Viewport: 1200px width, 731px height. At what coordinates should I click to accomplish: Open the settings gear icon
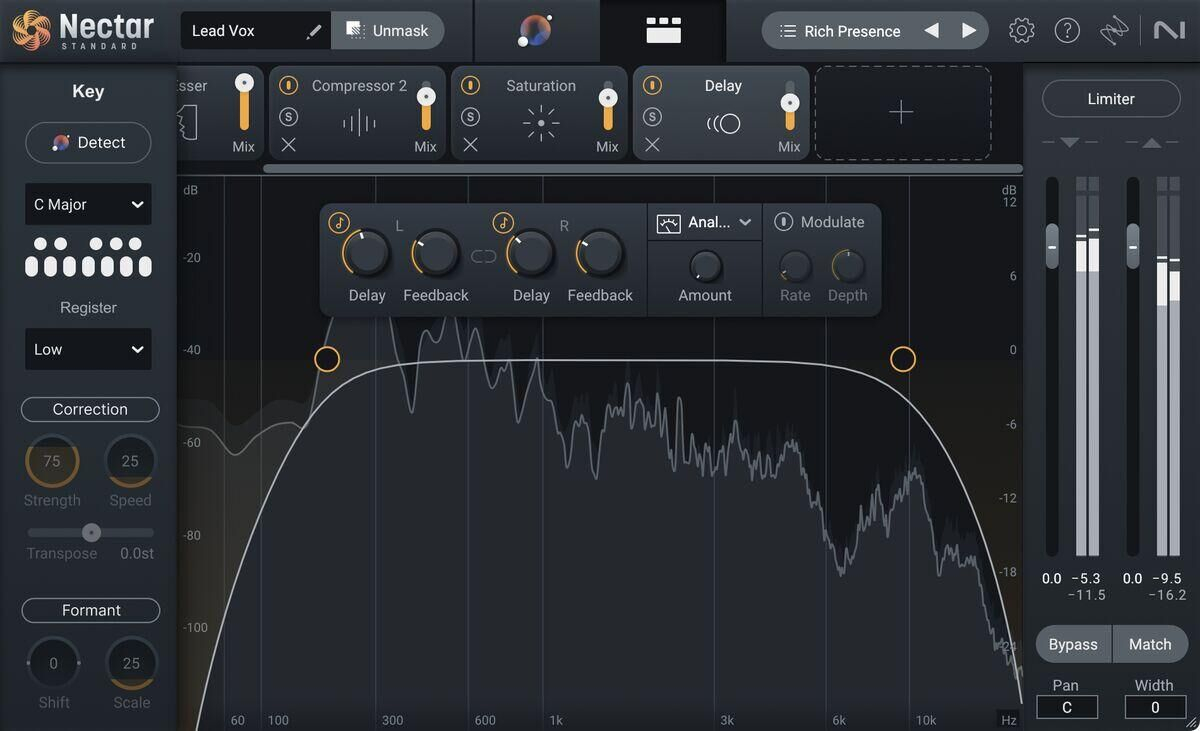point(1021,31)
